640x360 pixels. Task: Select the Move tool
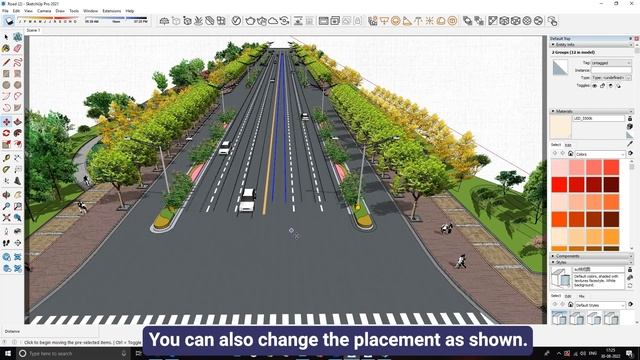6,122
